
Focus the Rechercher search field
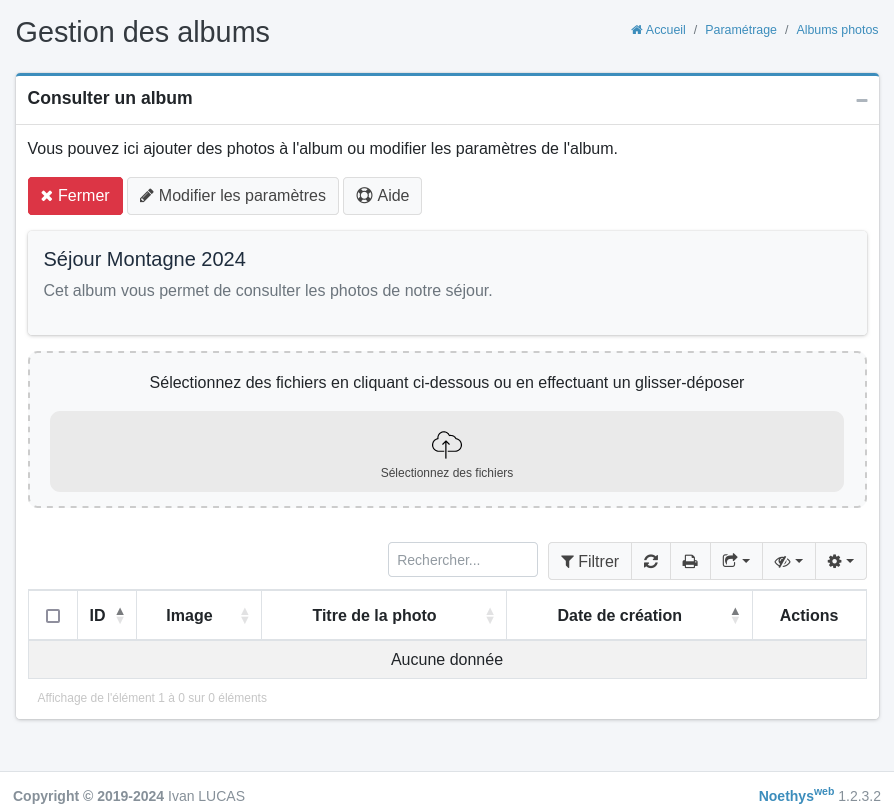(463, 560)
